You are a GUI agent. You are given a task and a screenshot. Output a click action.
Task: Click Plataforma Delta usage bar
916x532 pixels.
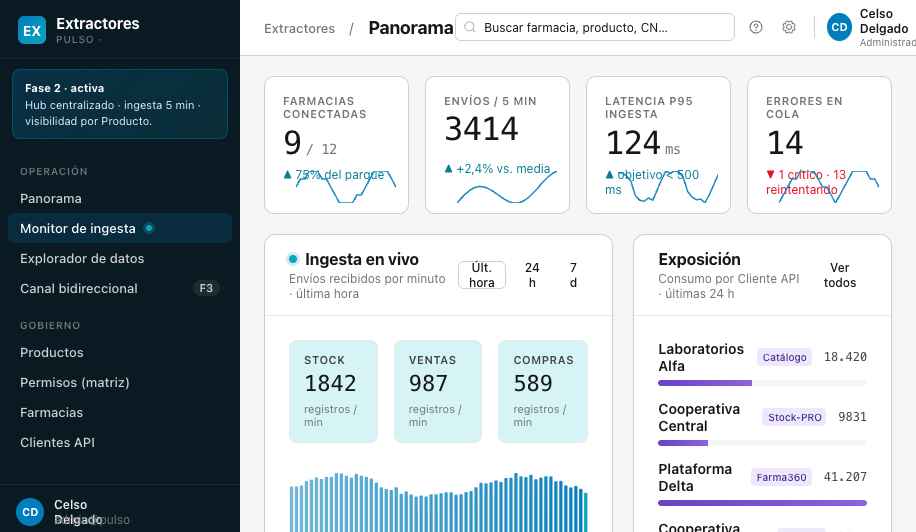(x=762, y=503)
